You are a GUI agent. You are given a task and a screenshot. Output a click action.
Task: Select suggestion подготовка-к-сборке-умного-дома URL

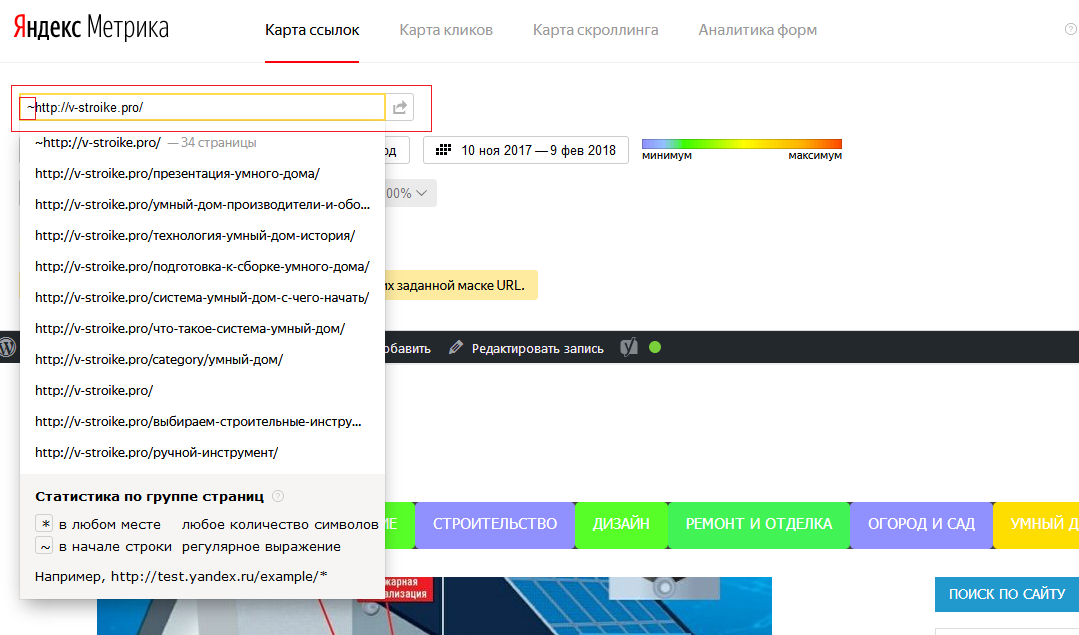202,266
